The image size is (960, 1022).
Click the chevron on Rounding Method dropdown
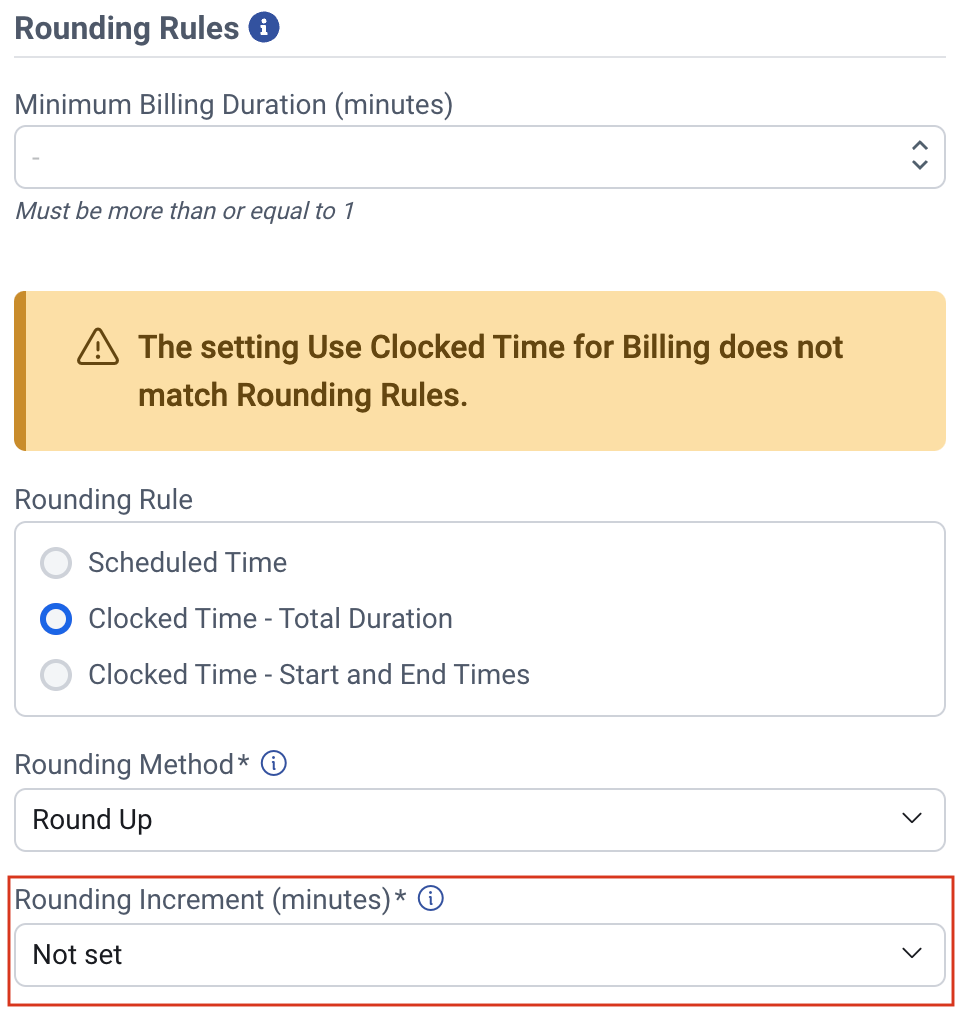pos(911,819)
